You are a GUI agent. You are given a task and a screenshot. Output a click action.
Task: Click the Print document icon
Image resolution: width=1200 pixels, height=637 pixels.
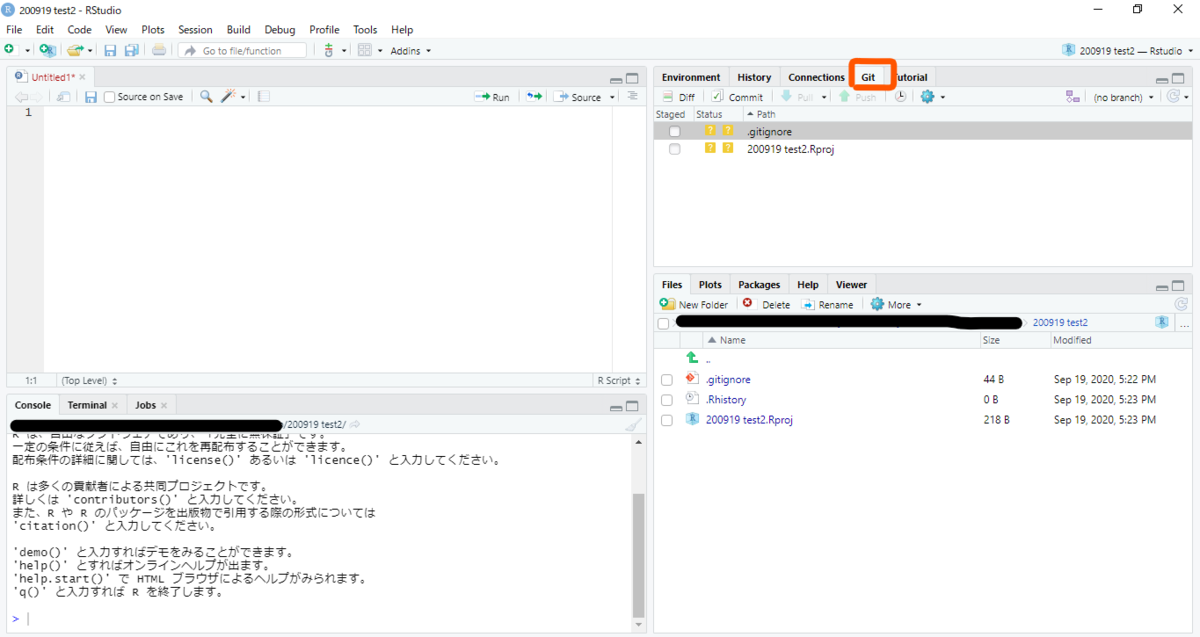159,50
